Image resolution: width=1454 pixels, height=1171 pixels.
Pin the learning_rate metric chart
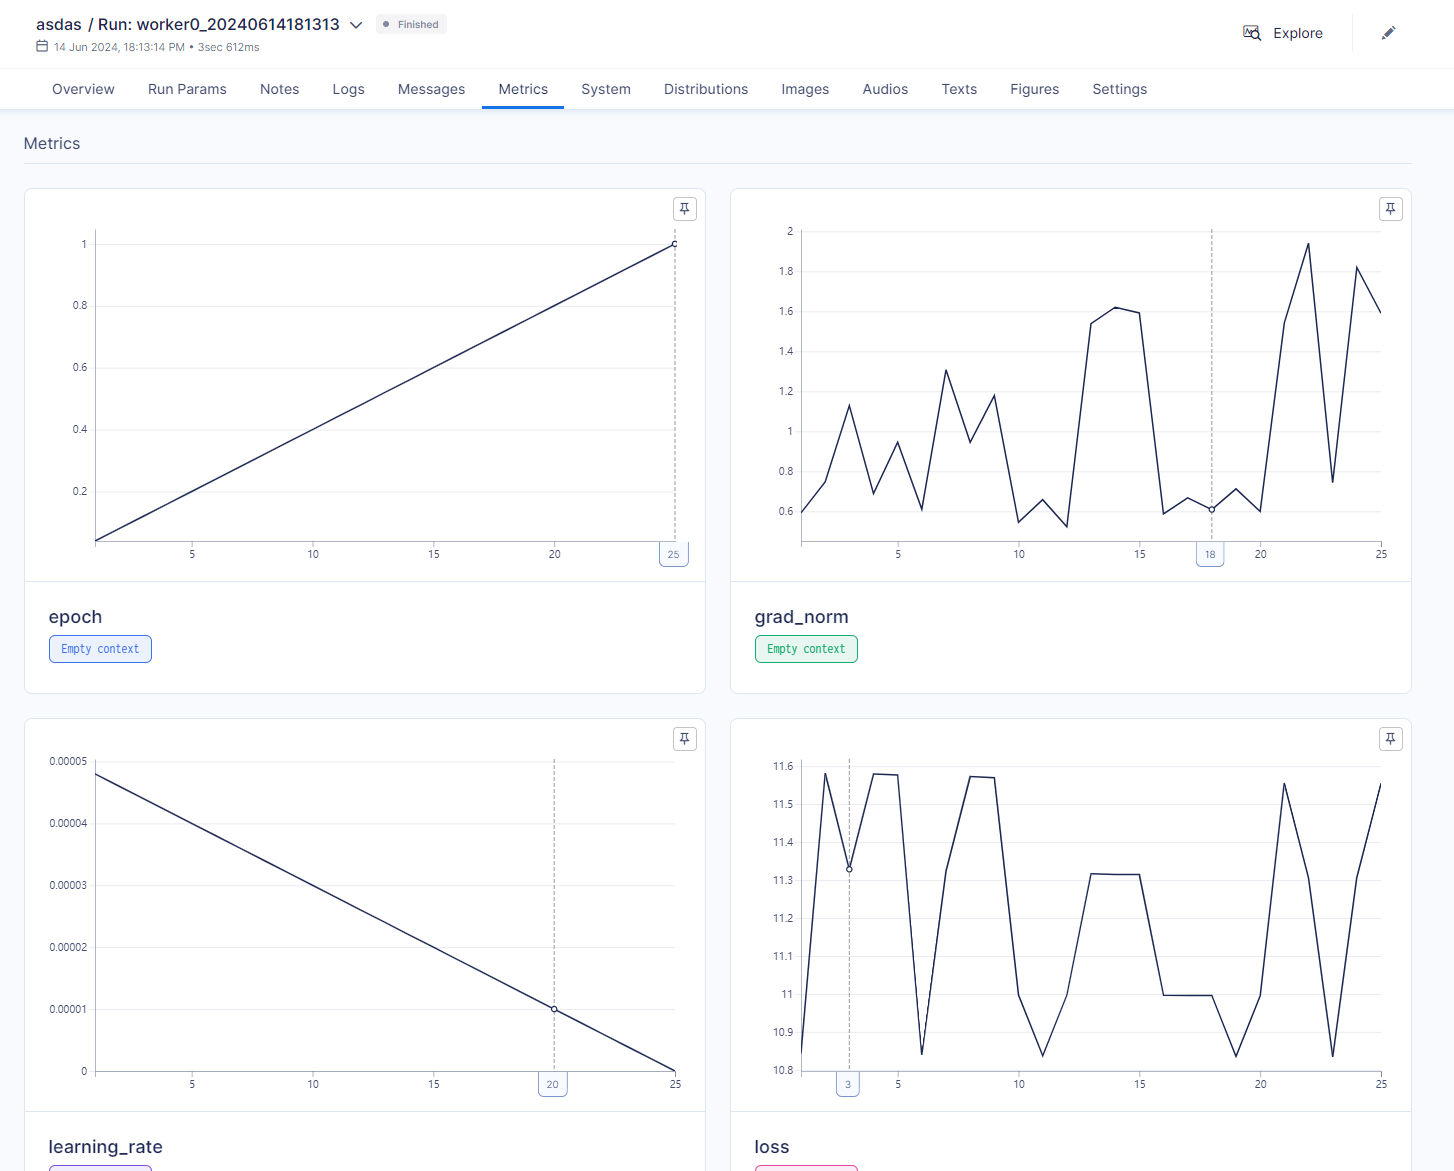(684, 739)
